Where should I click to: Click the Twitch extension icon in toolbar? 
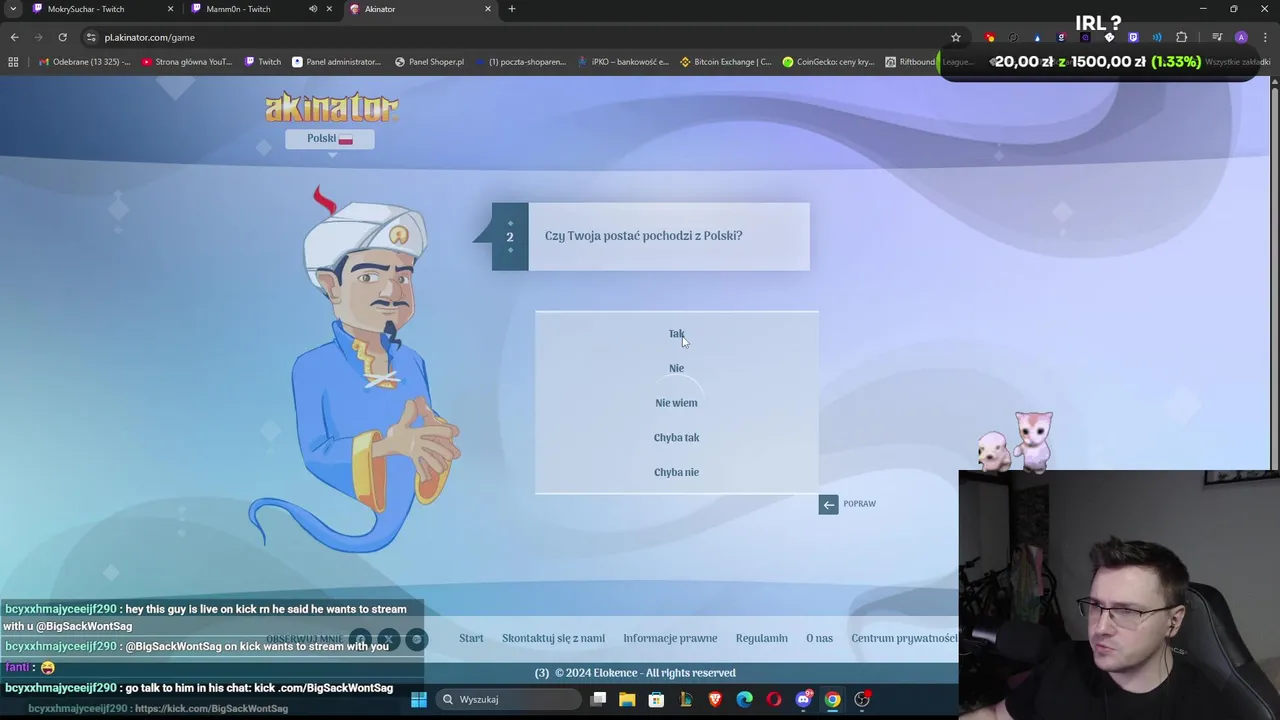1133,37
